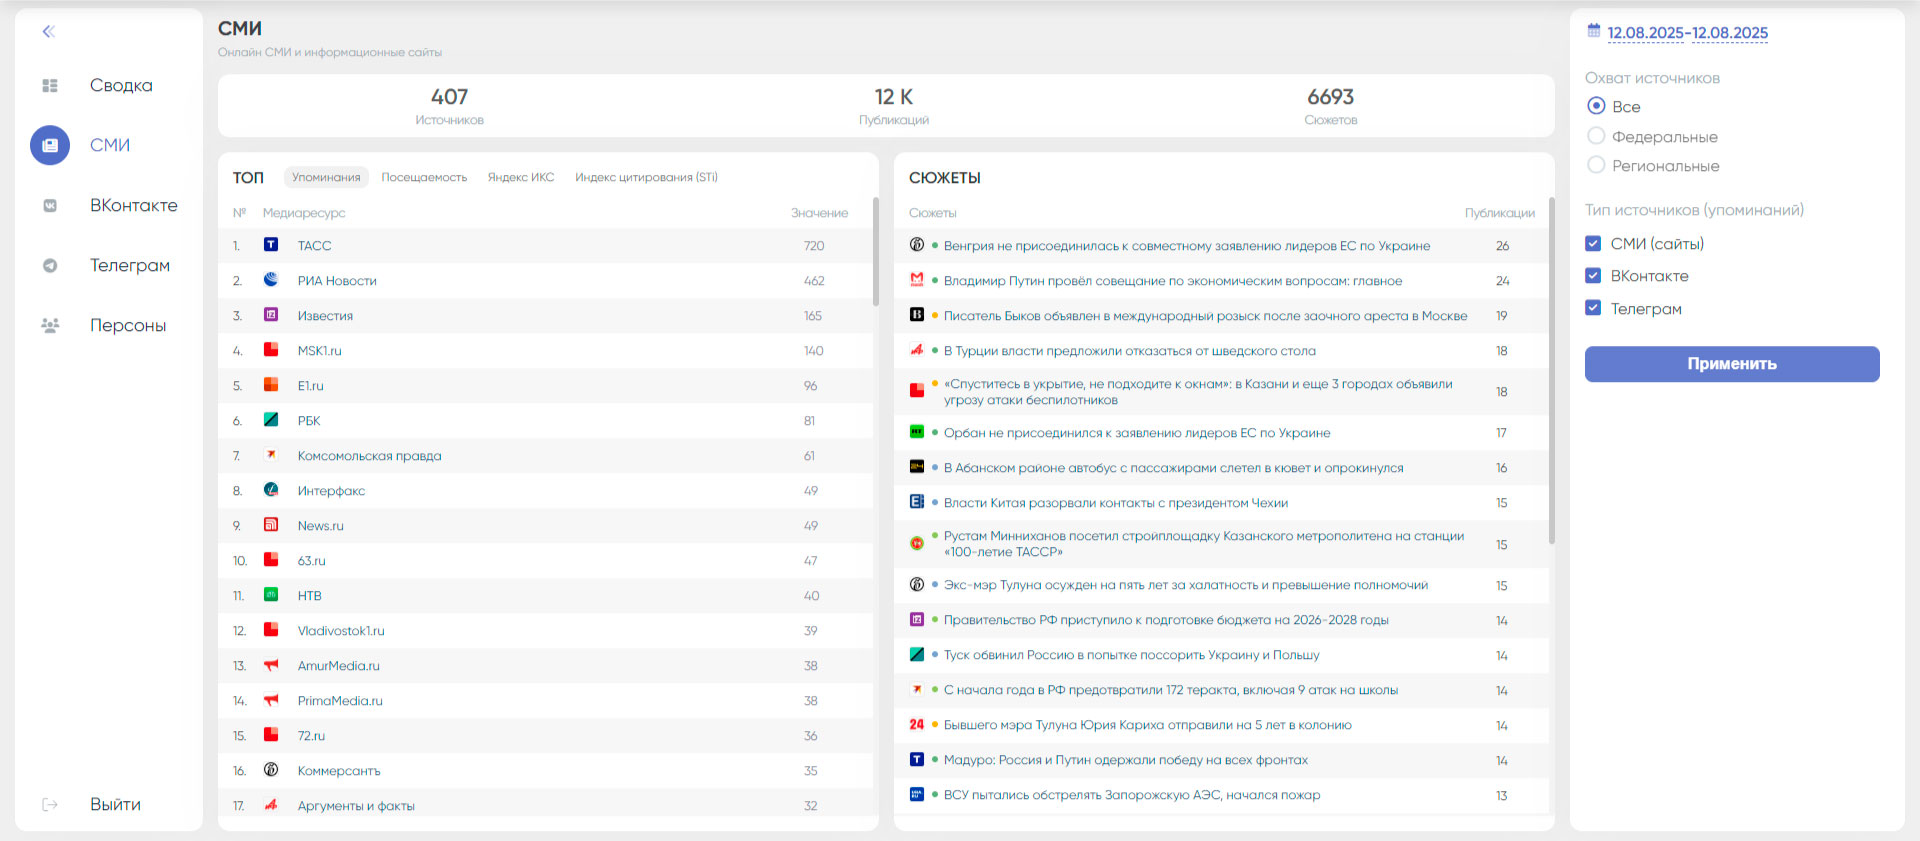Click the ТАСС logo in top list
This screenshot has height=841, width=1920.
pos(271,245)
